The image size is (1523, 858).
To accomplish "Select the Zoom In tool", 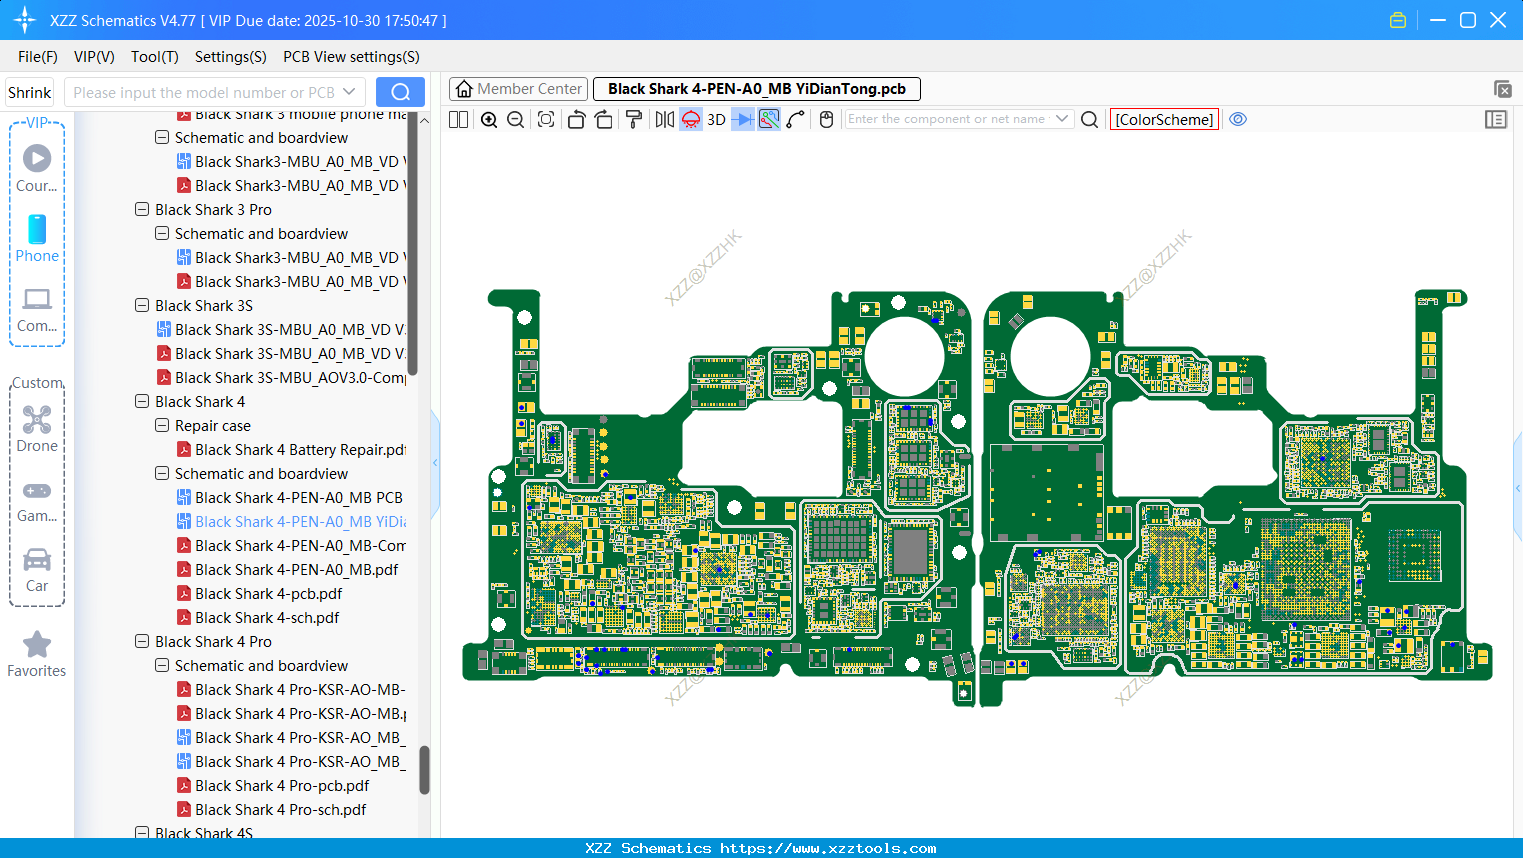I will coord(489,119).
